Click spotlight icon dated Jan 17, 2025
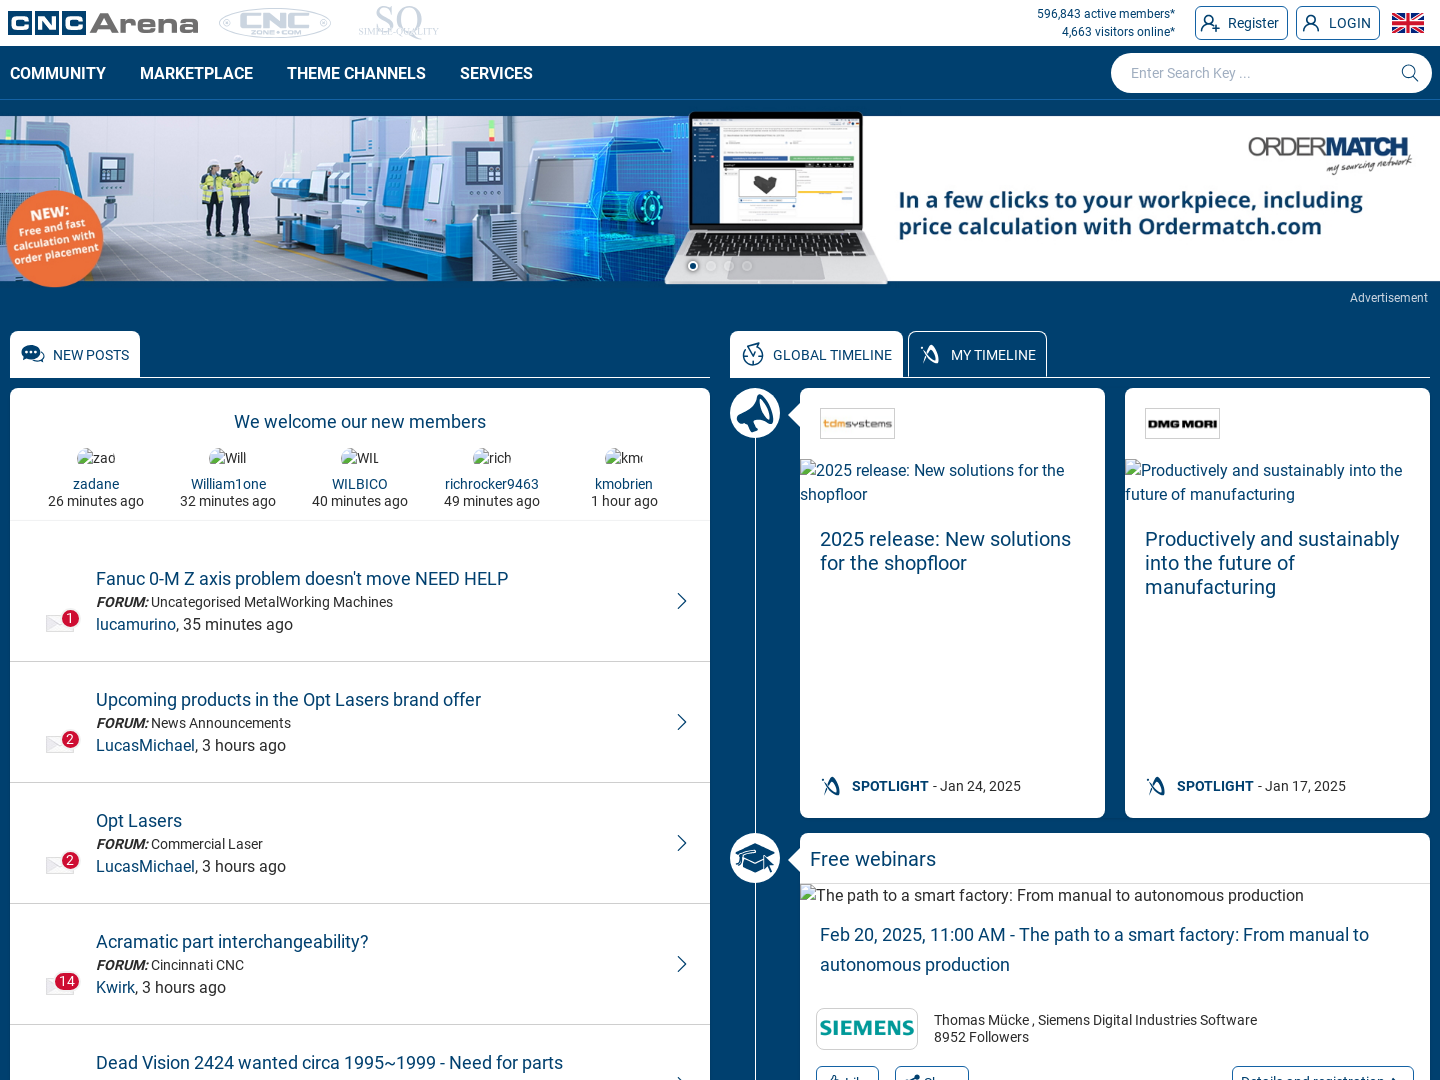 1156,786
